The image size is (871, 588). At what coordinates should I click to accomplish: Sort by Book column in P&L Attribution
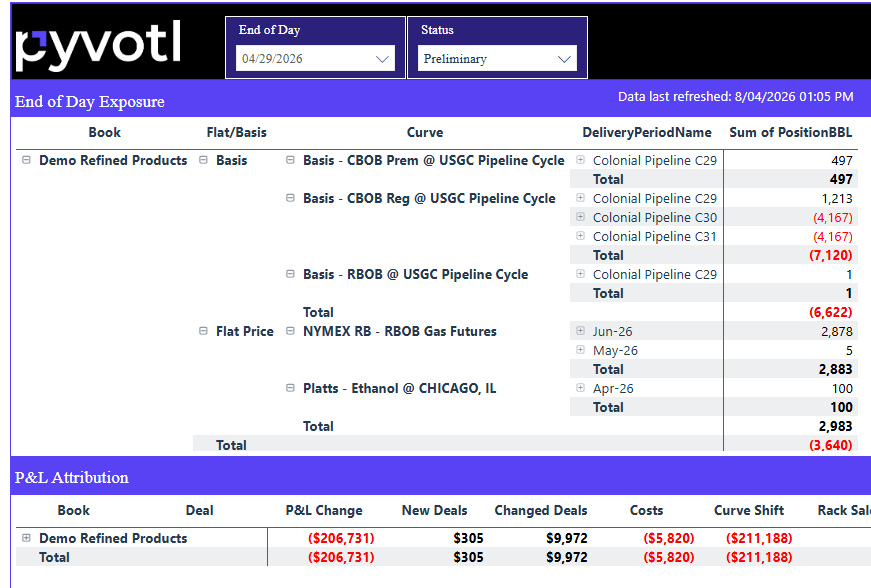73,510
